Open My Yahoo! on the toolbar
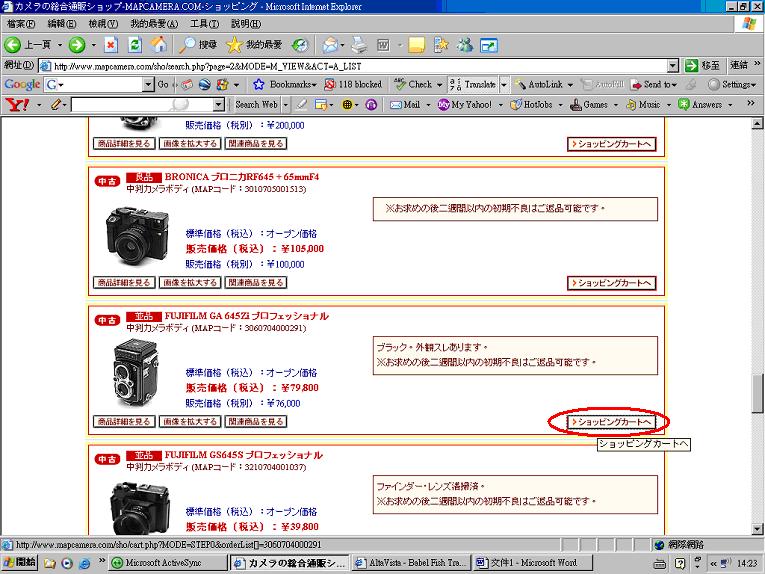This screenshot has height=574, width=765. [x=465, y=104]
